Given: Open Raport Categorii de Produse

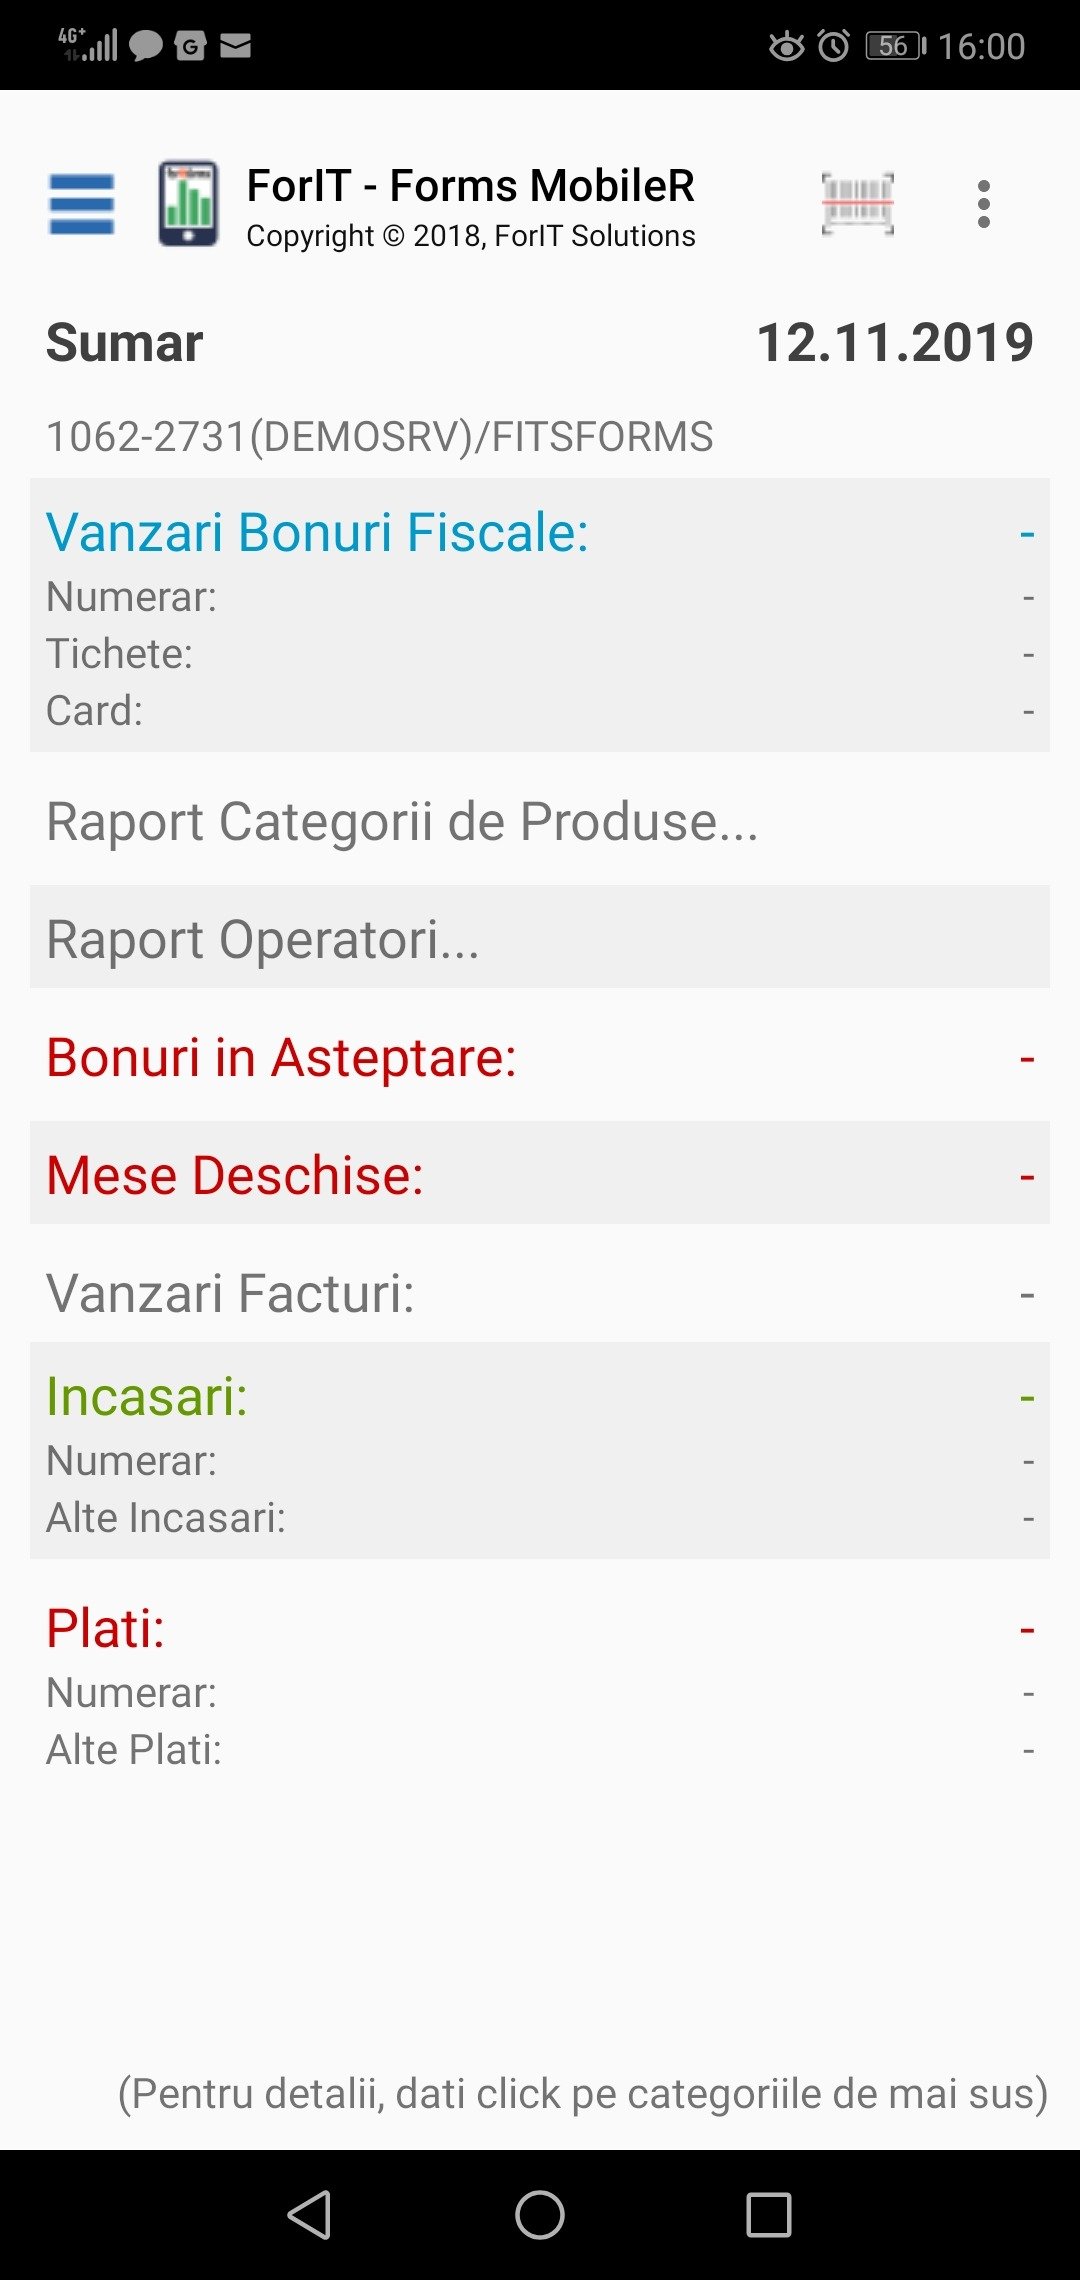Looking at the screenshot, I should click(x=402, y=822).
